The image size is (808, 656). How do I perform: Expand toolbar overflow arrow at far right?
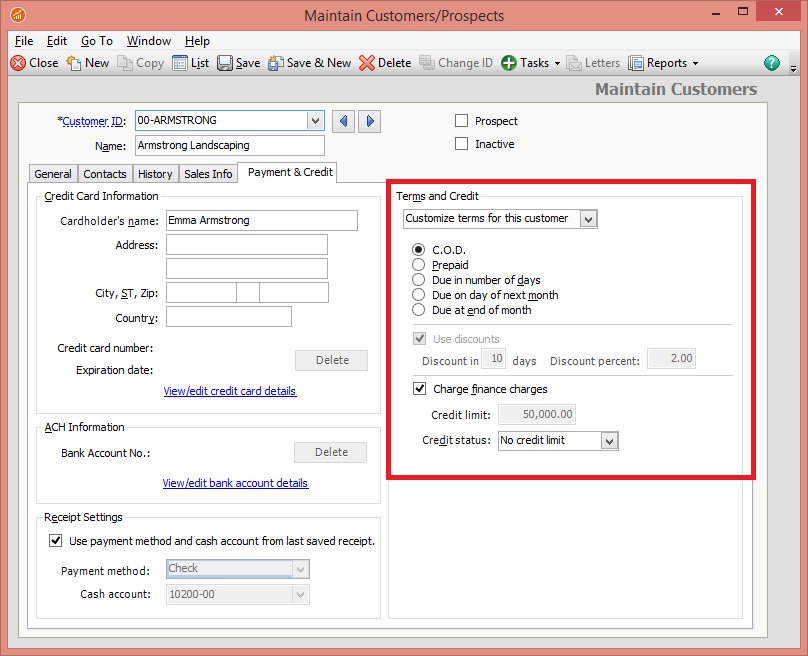tap(794, 68)
